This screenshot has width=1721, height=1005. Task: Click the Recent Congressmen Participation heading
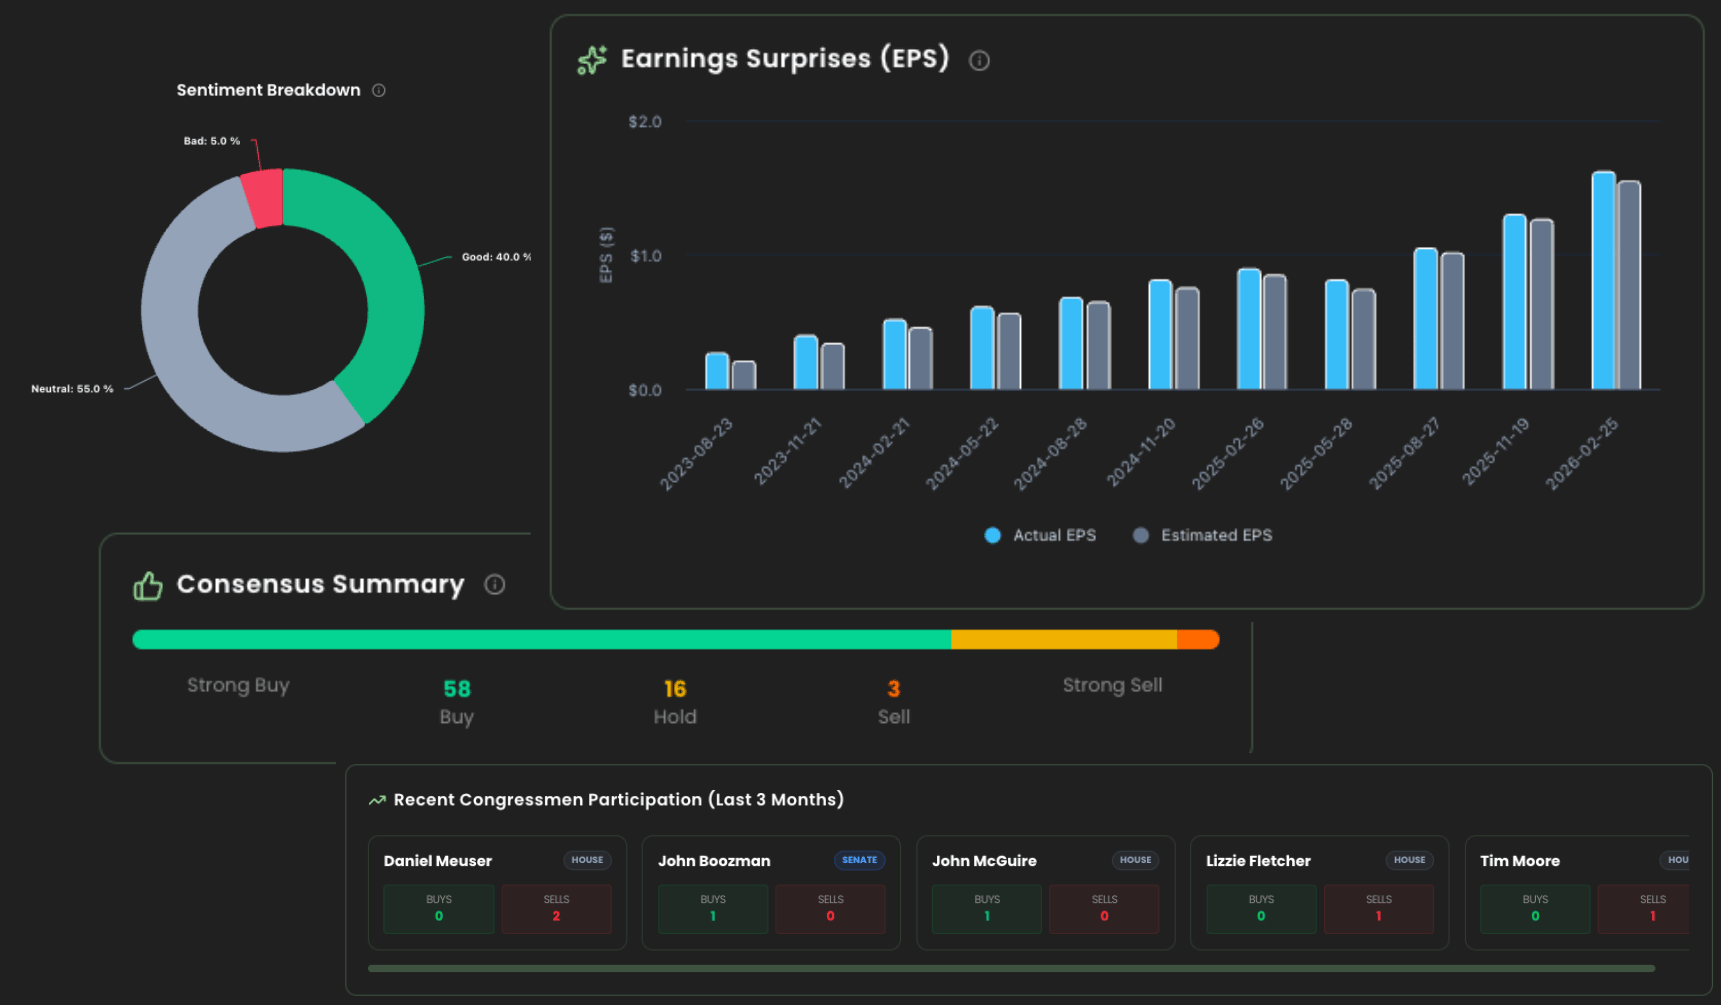(619, 800)
